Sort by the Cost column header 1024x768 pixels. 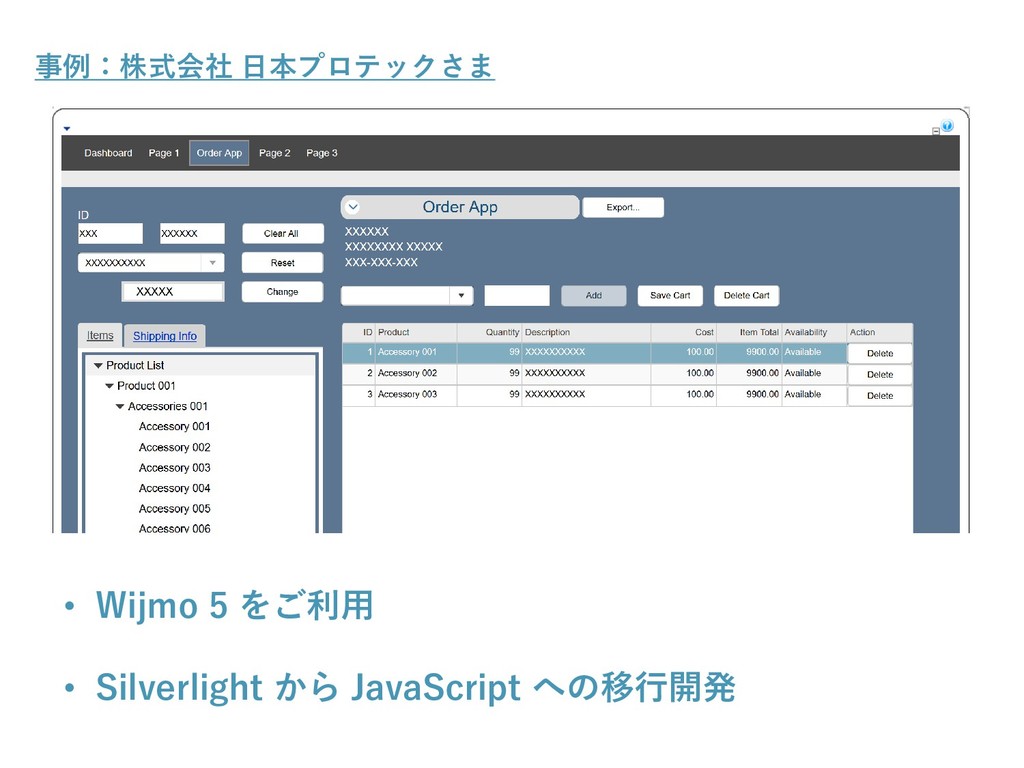click(683, 332)
